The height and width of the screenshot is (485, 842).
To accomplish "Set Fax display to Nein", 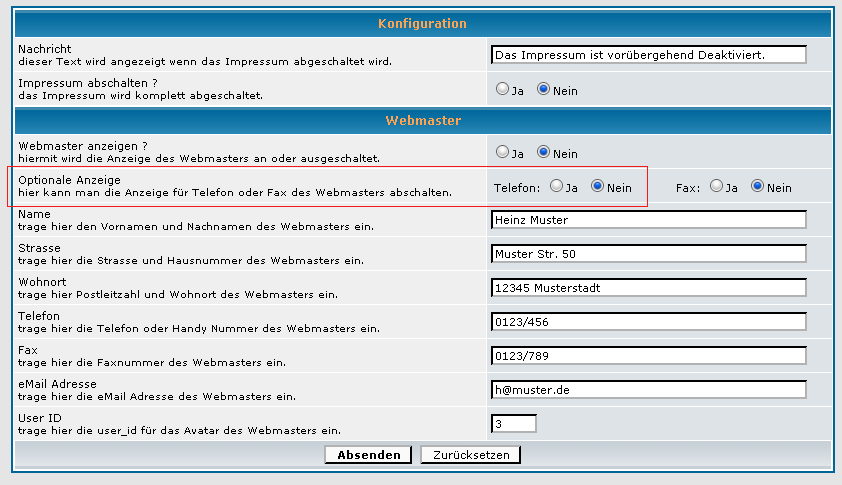I will tap(758, 186).
